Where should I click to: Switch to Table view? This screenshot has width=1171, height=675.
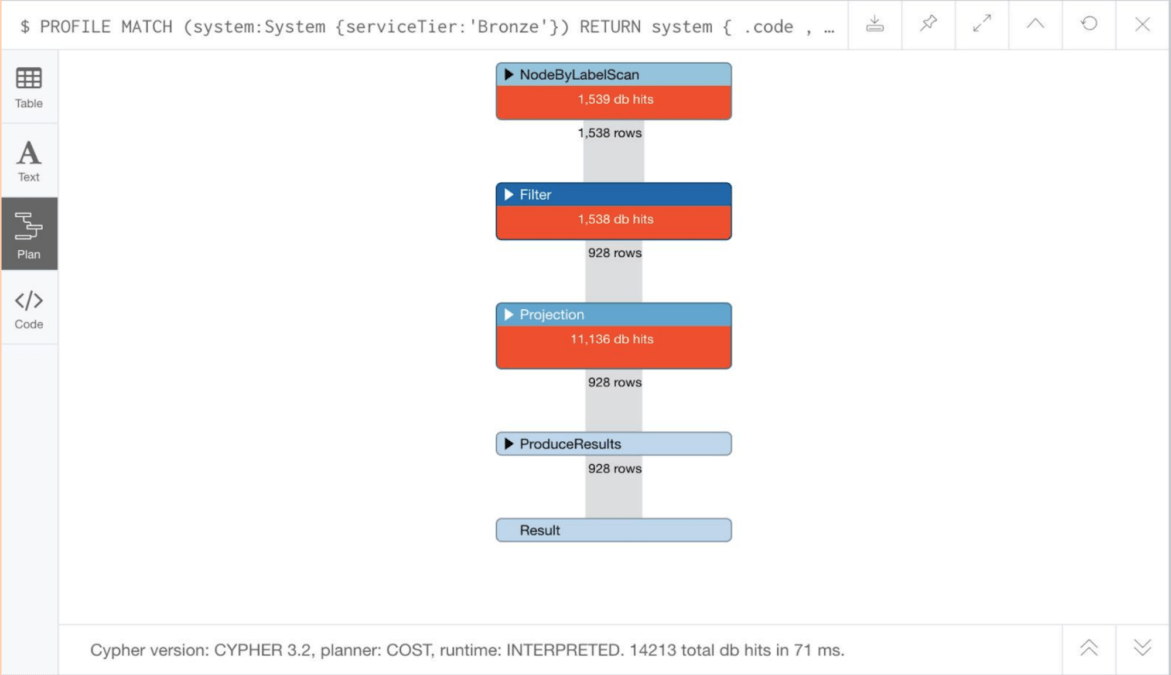click(x=29, y=87)
